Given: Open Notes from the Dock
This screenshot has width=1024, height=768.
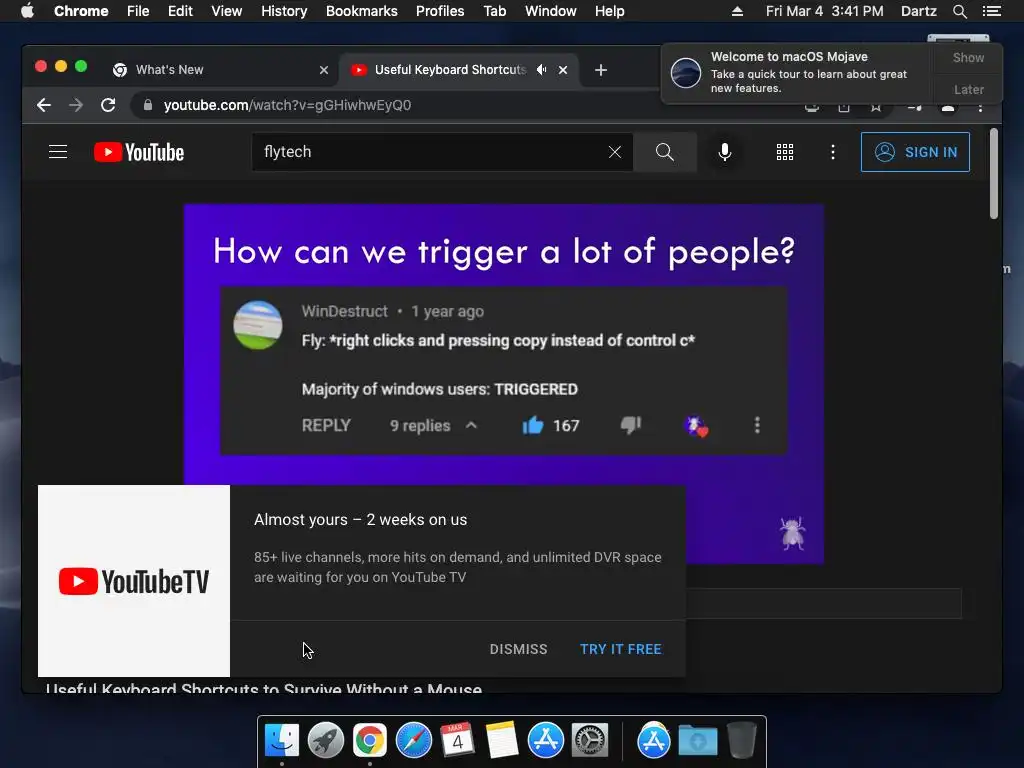Looking at the screenshot, I should [502, 741].
